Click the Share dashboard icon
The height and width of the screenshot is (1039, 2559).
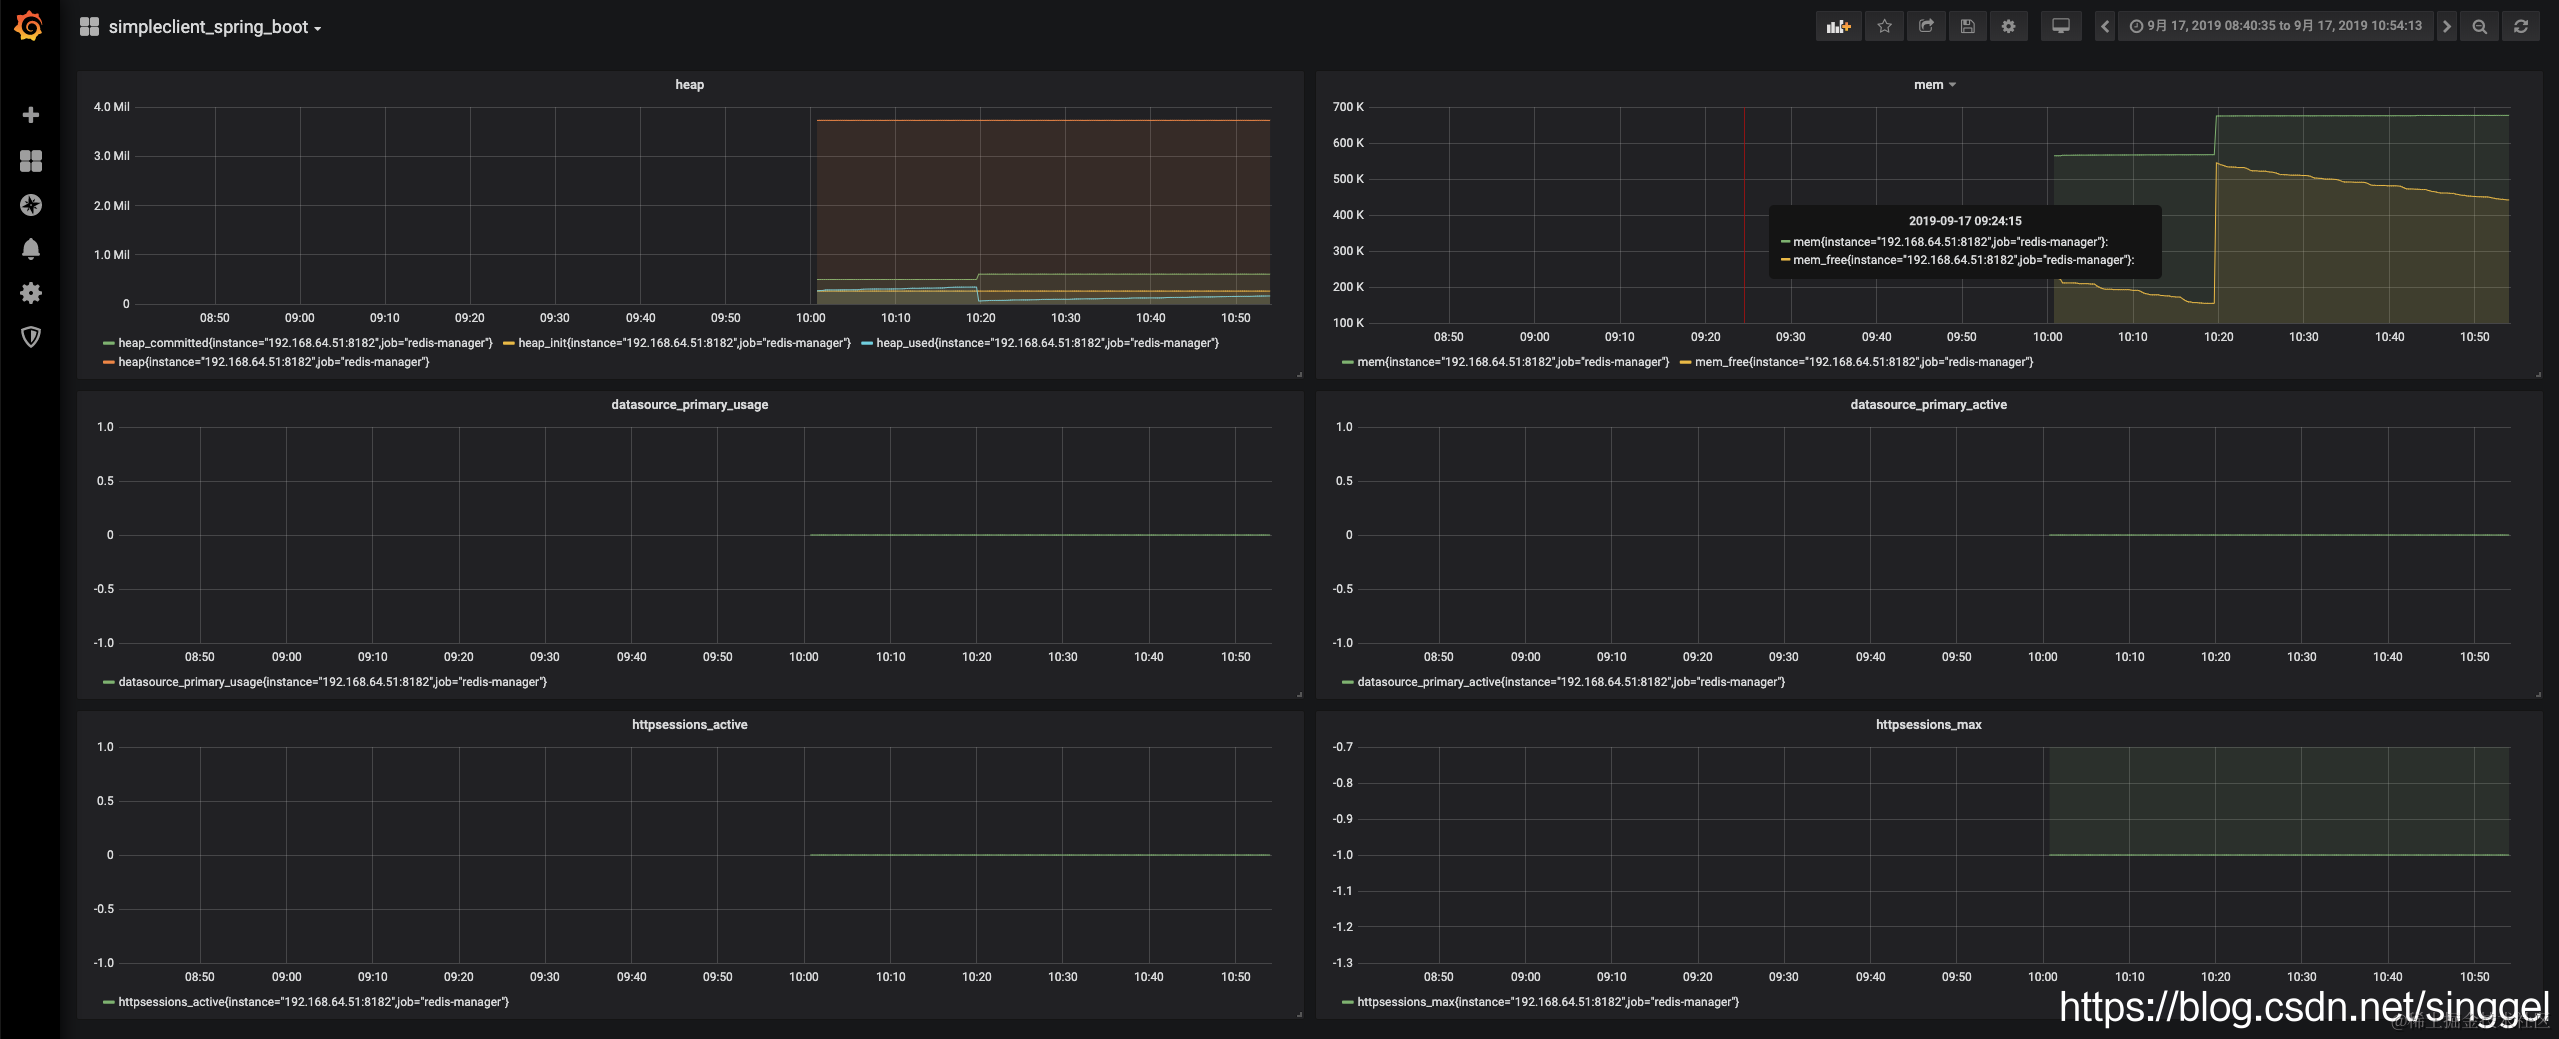pos(1926,27)
